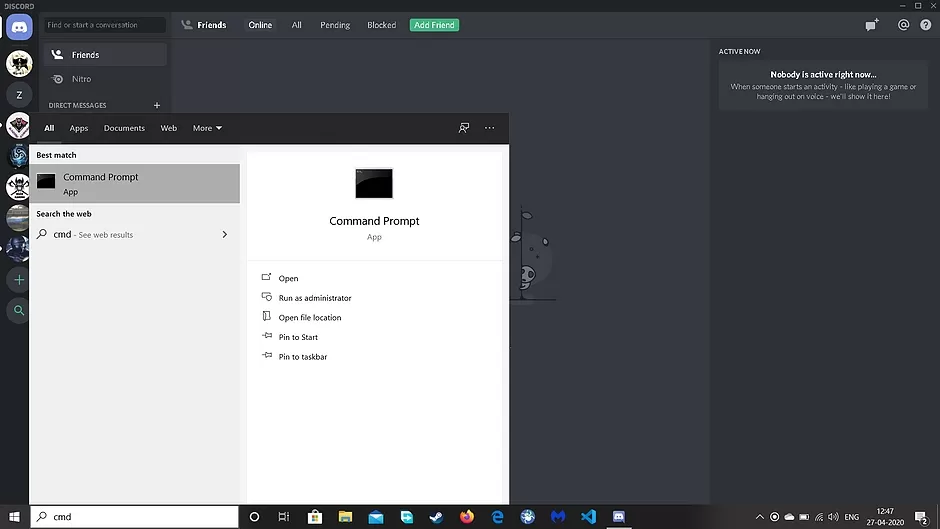Launch Steam from taskbar

(x=436, y=516)
